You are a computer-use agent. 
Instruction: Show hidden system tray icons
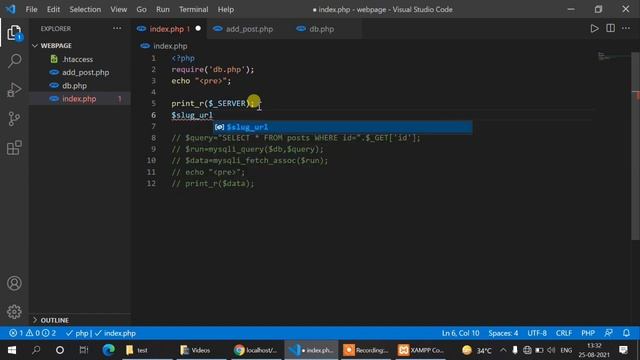pyautogui.click(x=503, y=350)
